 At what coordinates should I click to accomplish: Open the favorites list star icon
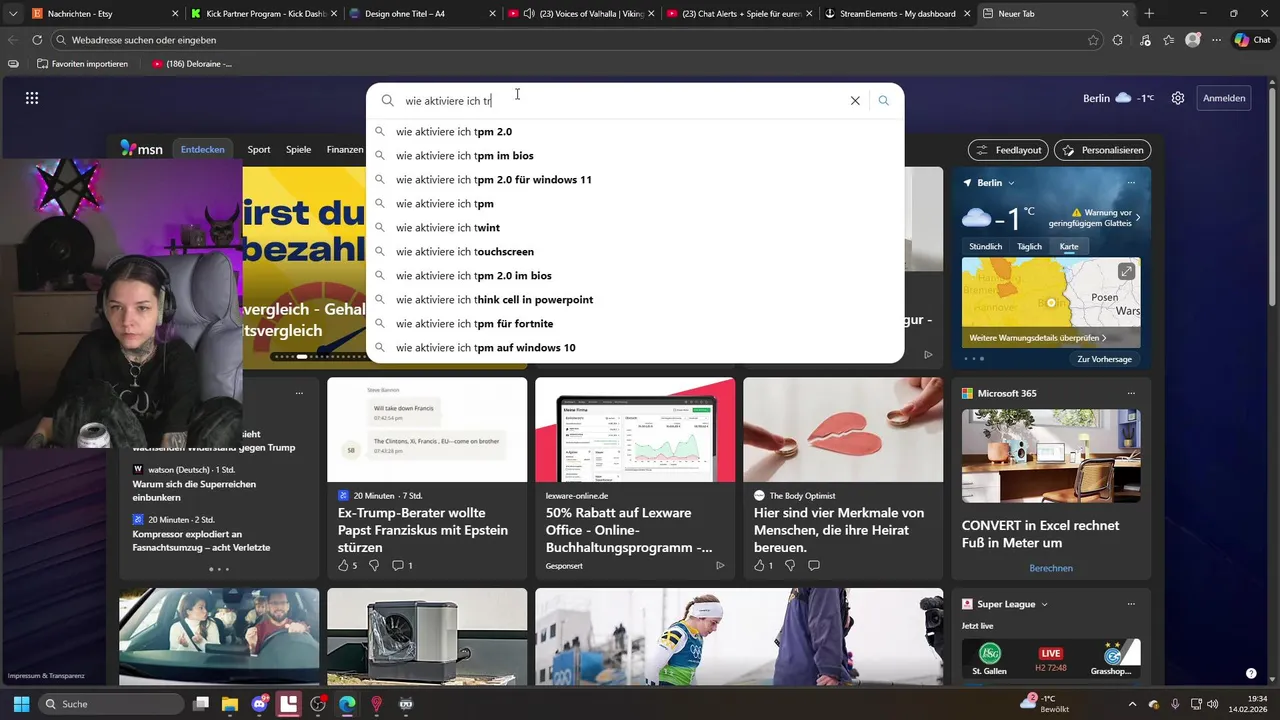click(1168, 40)
